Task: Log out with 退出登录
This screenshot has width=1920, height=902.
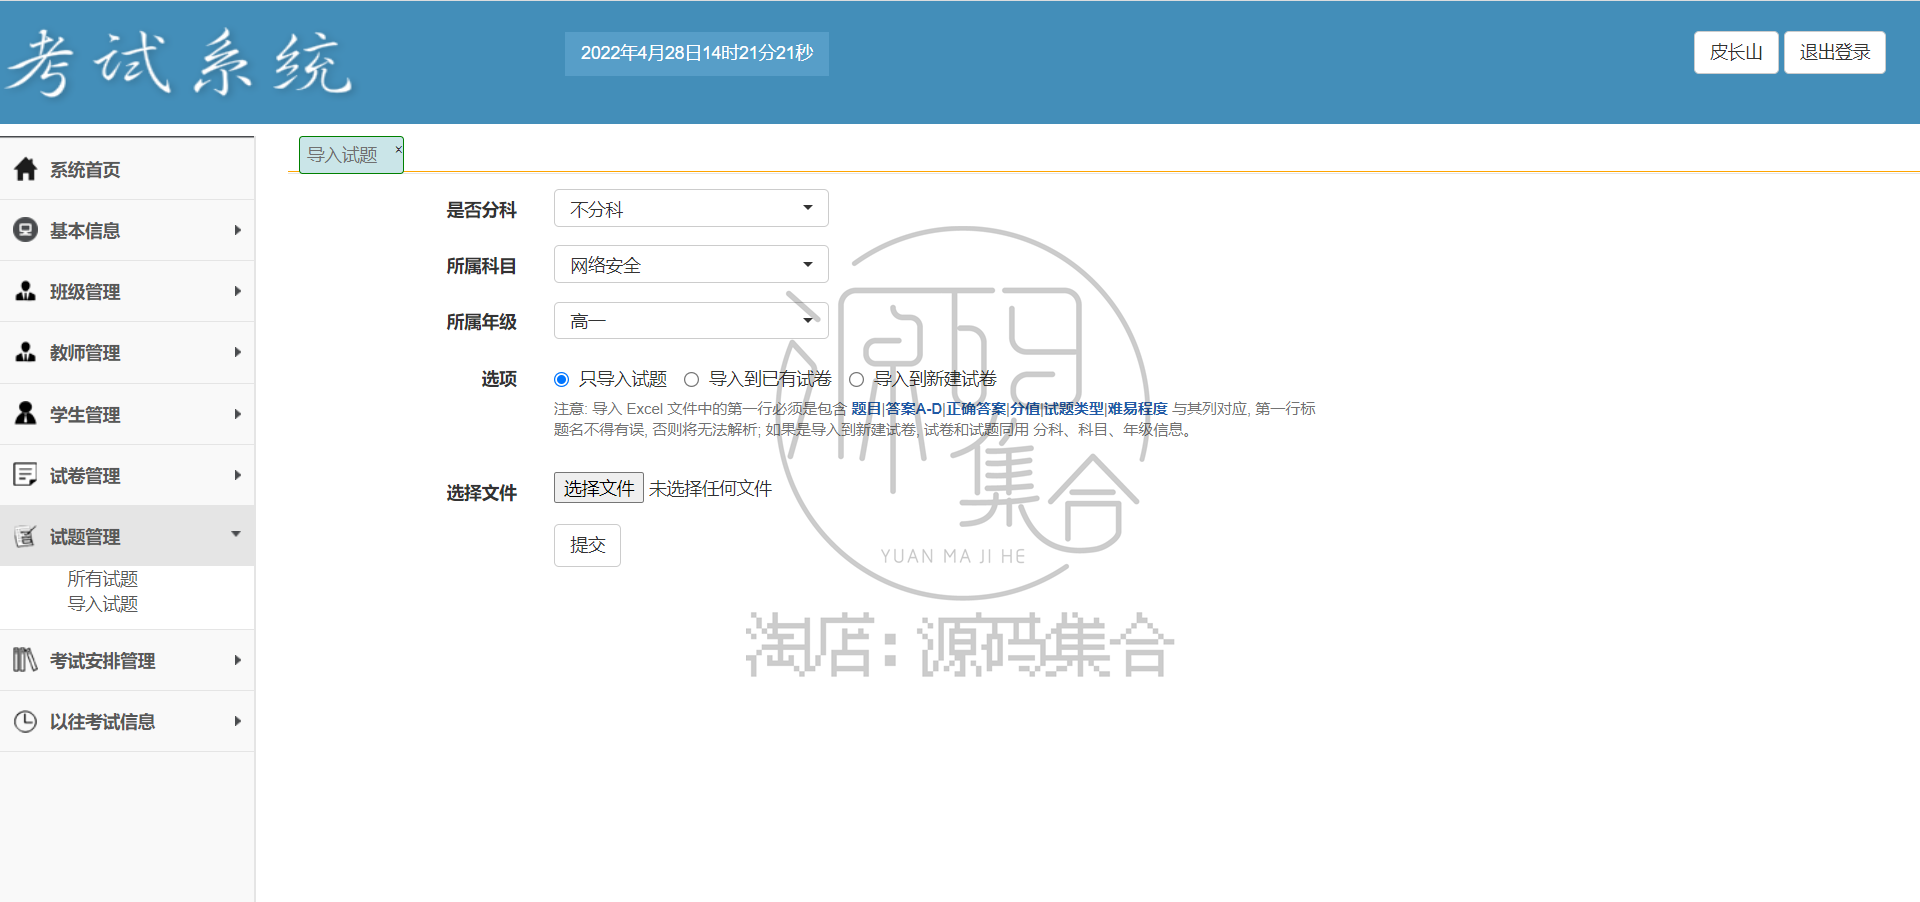Action: click(x=1835, y=52)
